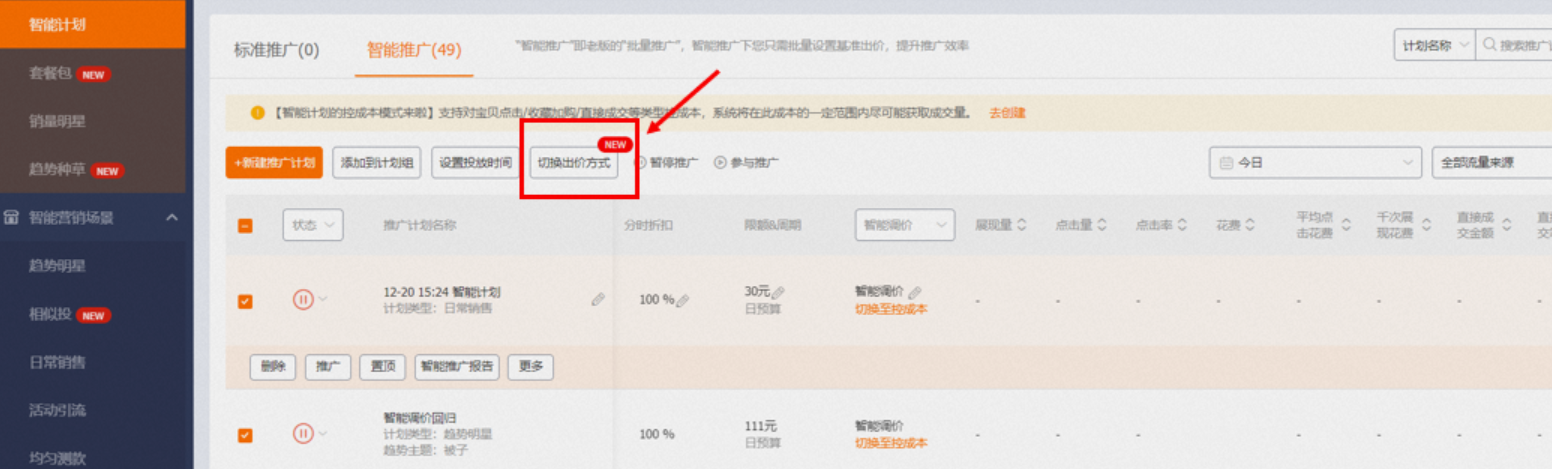
Task: Click pencil icon beside 智能调价 in first row
Action: pyautogui.click(x=914, y=292)
